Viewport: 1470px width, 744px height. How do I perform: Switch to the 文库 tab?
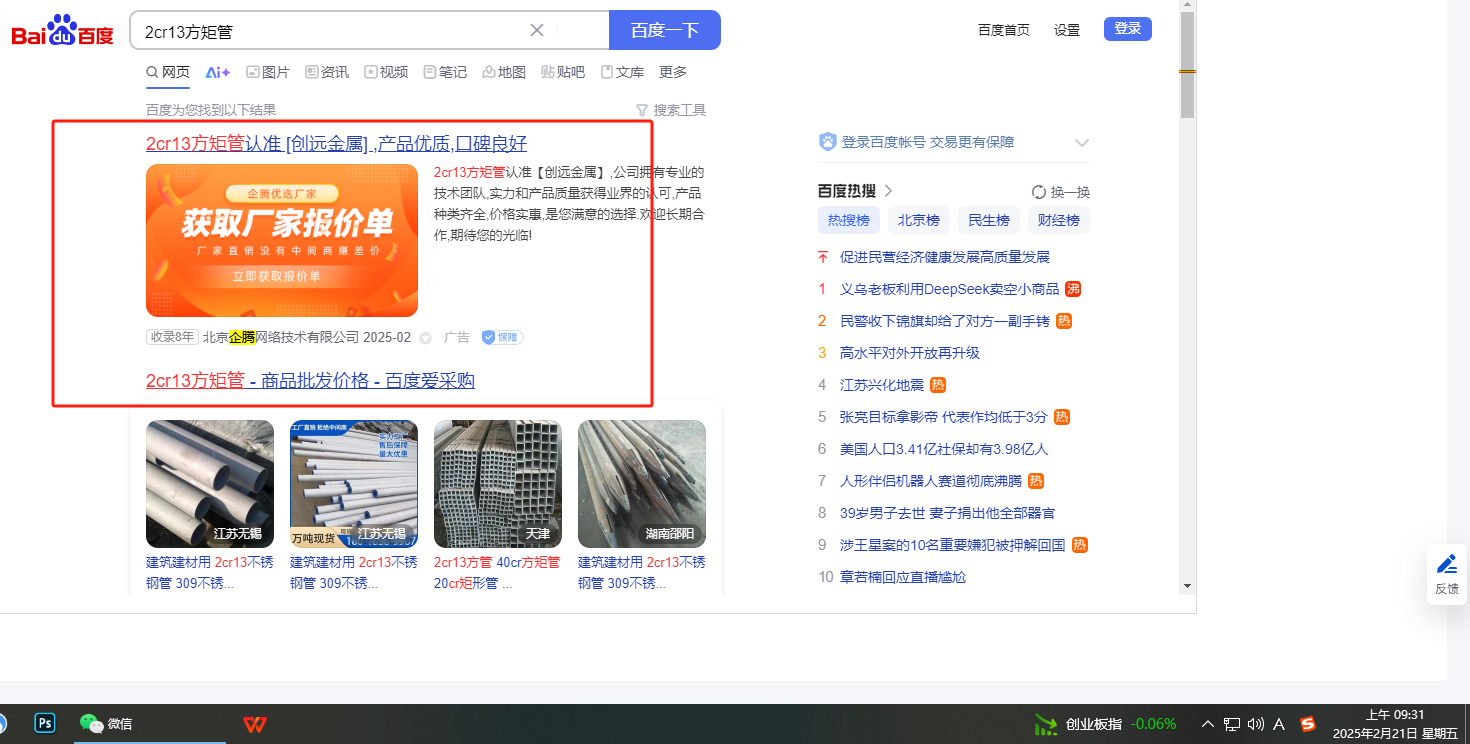(x=622, y=72)
